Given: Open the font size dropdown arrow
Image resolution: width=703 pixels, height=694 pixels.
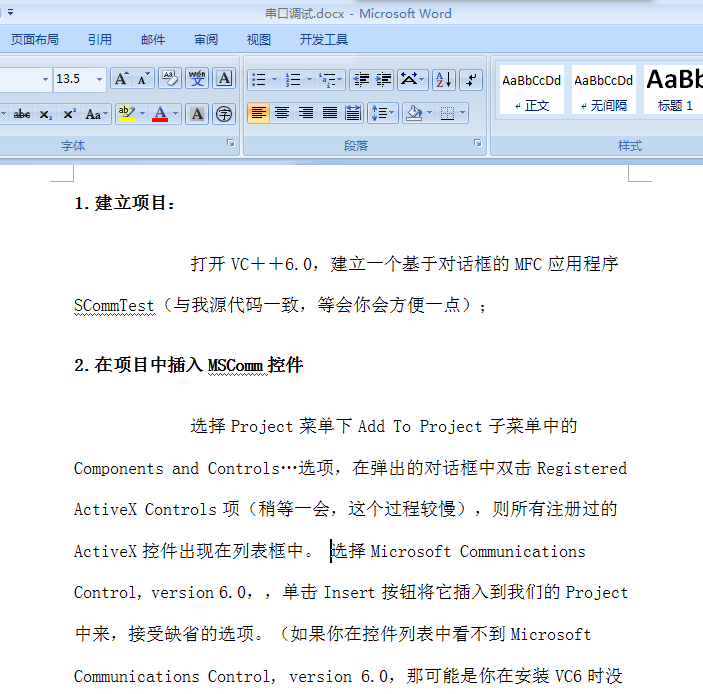Looking at the screenshot, I should [x=100, y=79].
